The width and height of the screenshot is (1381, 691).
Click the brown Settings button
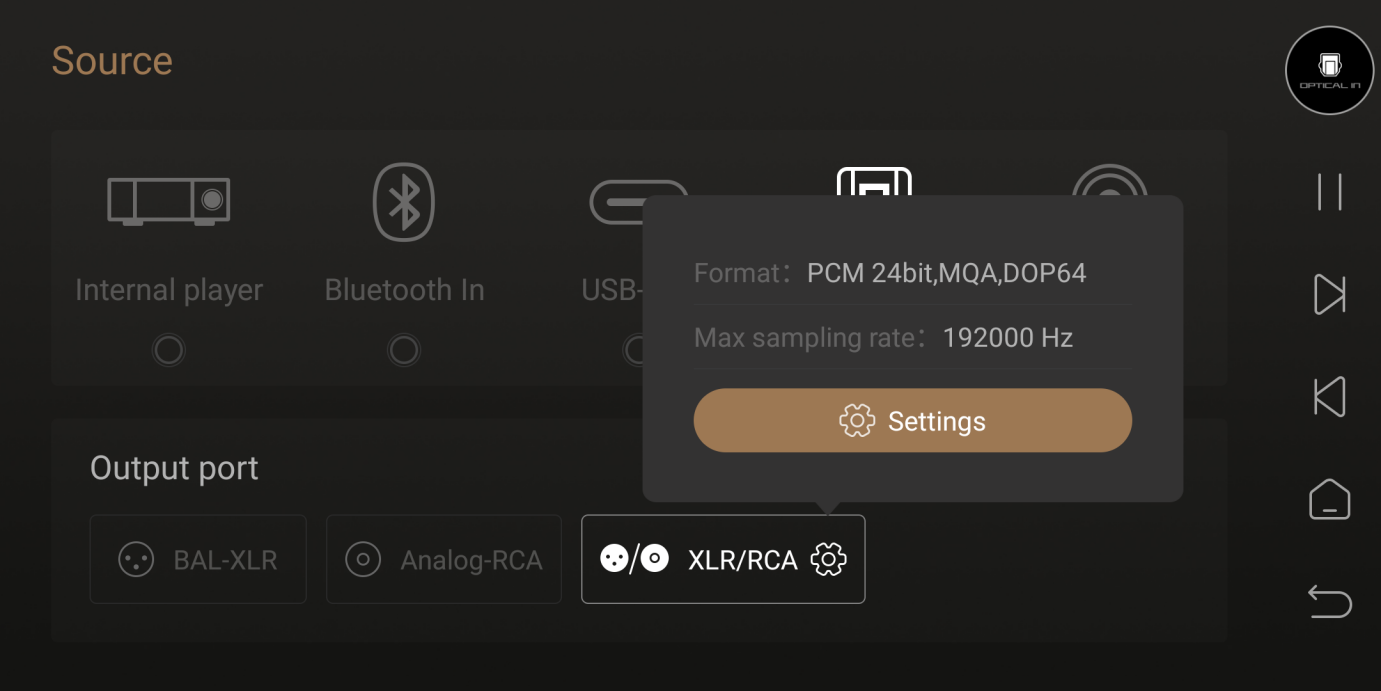(x=912, y=421)
